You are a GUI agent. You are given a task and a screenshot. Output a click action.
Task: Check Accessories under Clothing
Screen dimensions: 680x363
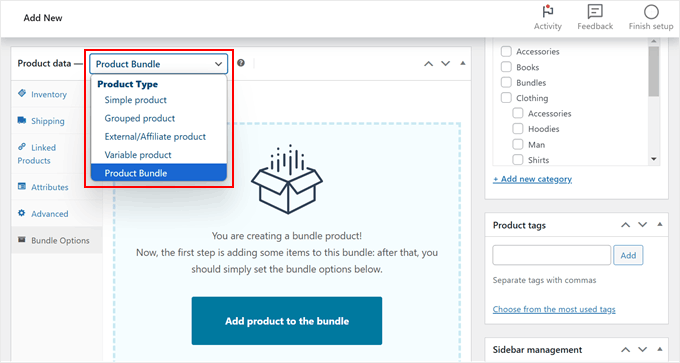click(518, 113)
